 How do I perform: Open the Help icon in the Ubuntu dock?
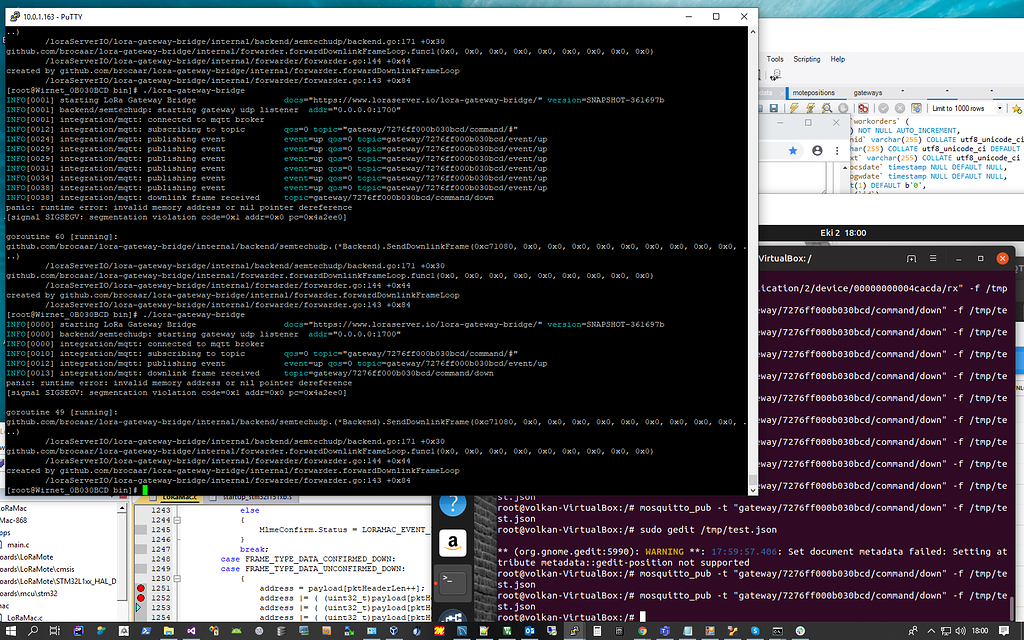point(453,505)
